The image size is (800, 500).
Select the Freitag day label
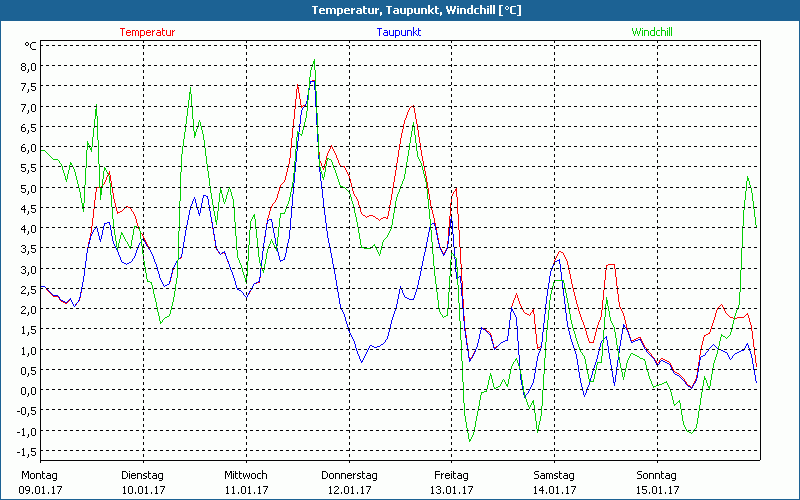click(x=451, y=475)
